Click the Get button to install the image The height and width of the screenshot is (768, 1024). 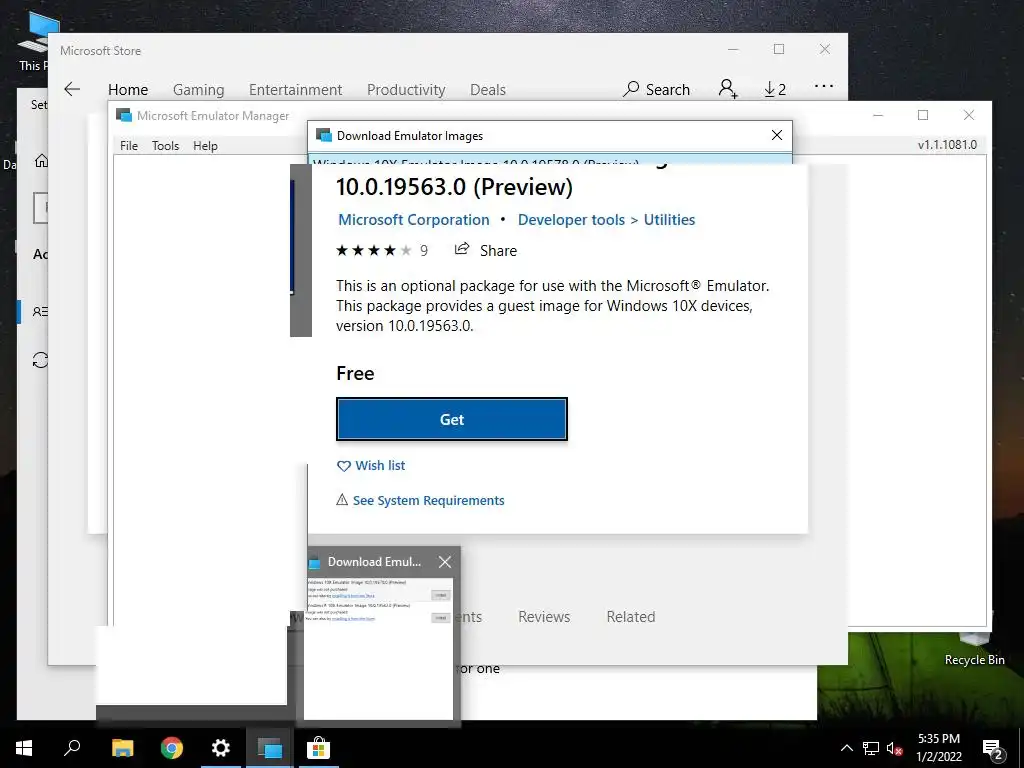(451, 419)
